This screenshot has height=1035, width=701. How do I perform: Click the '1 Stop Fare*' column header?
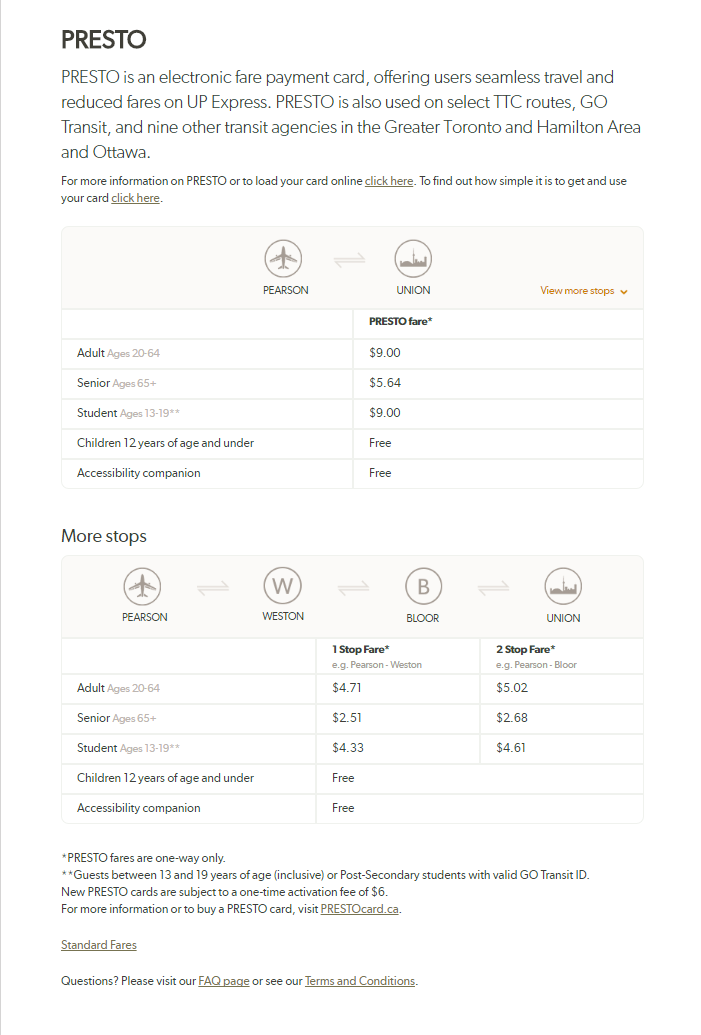click(360, 649)
